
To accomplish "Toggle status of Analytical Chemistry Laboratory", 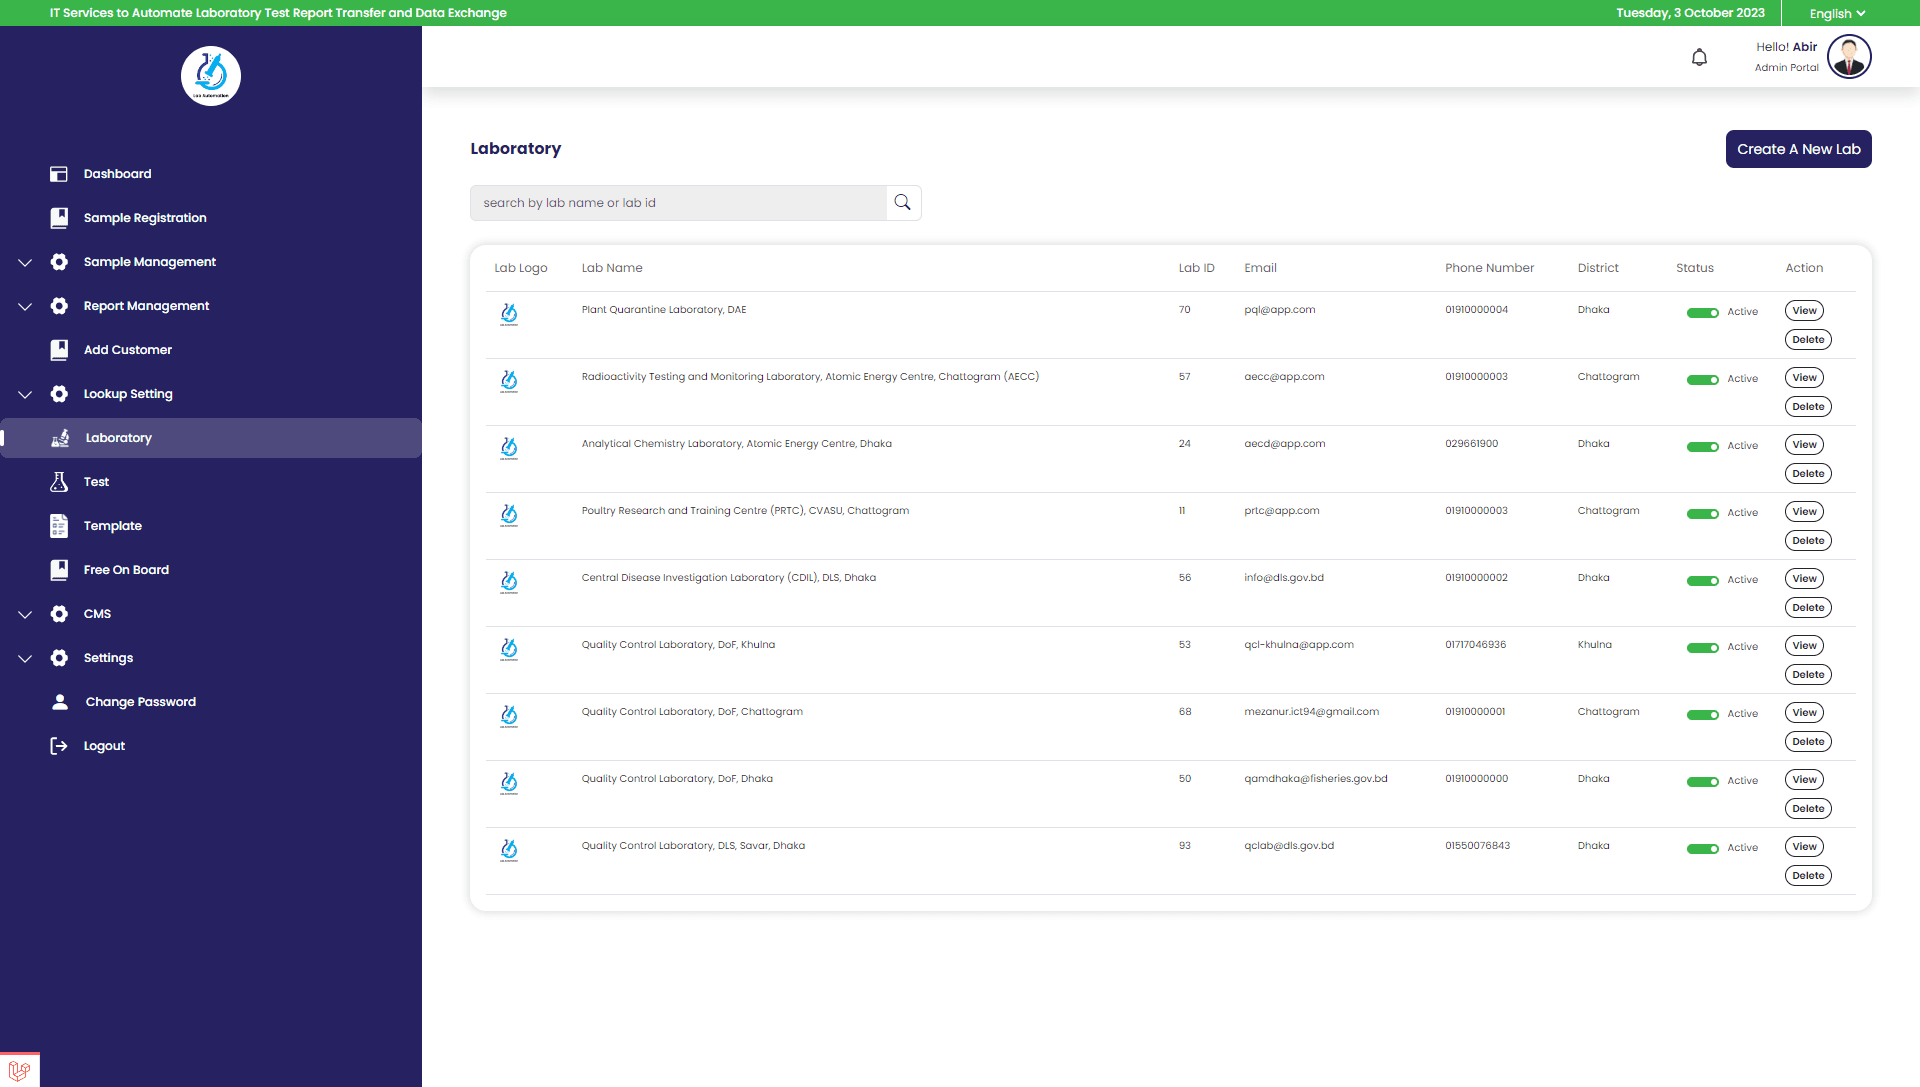I will point(1702,447).
